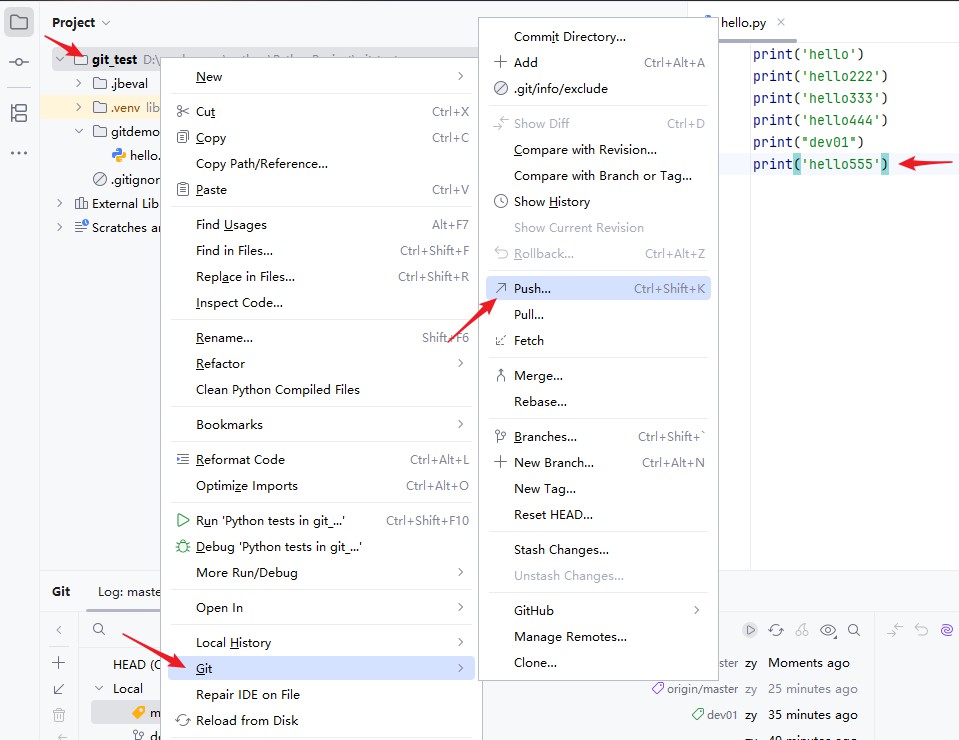Click Pull... in the Git submenu
959x740 pixels.
click(x=599, y=314)
